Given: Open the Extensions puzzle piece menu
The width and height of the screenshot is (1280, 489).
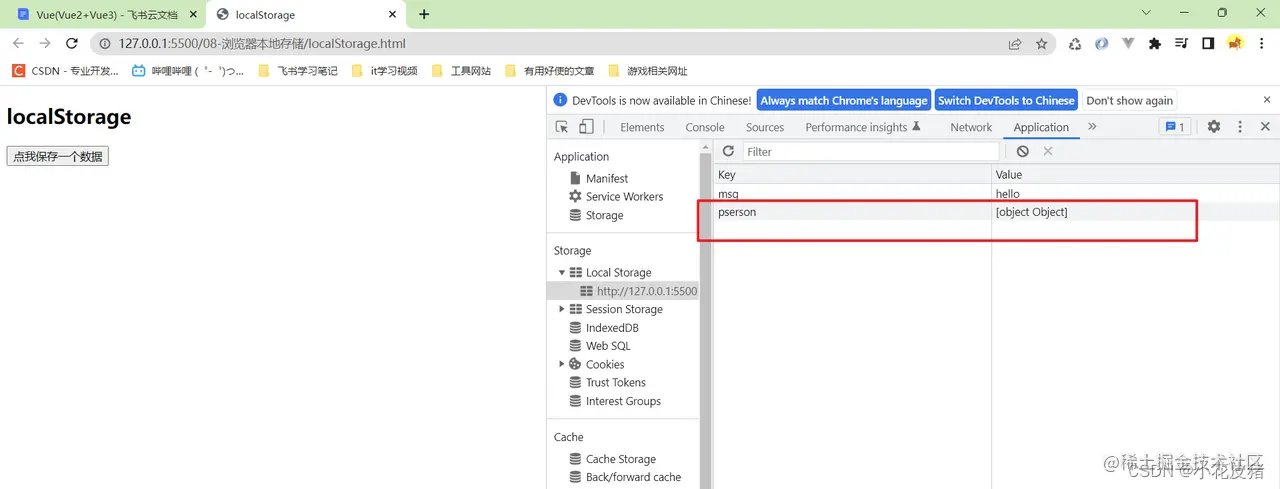Looking at the screenshot, I should click(x=1155, y=44).
